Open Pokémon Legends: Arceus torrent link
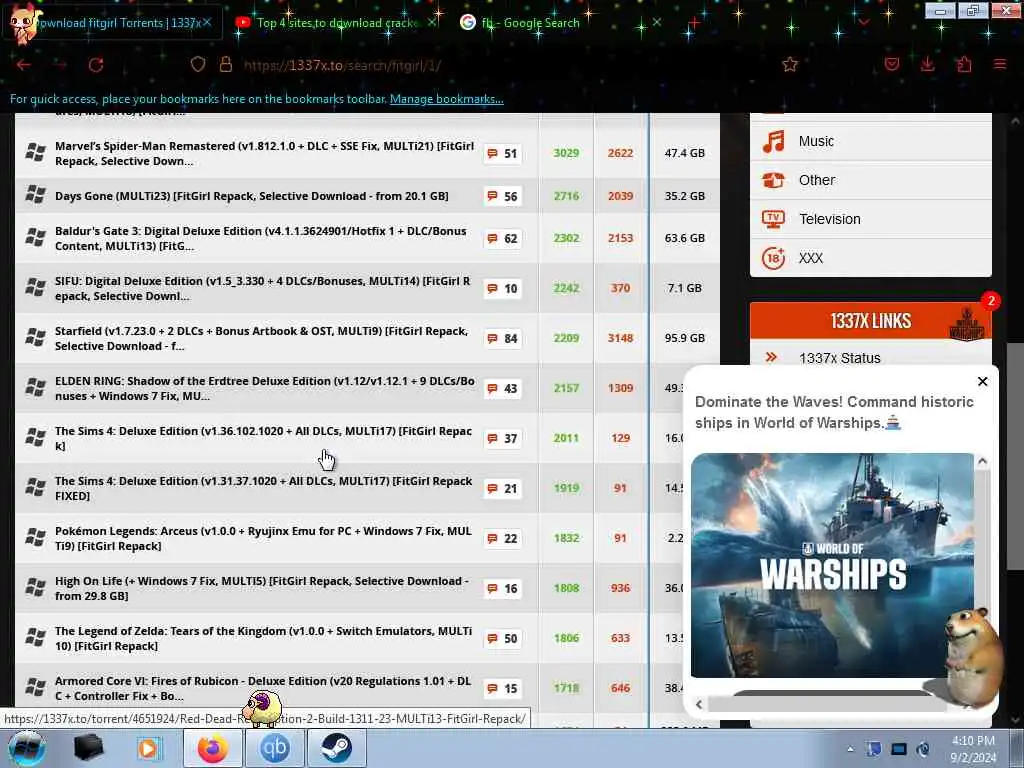Image resolution: width=1024 pixels, height=768 pixels. click(x=263, y=538)
